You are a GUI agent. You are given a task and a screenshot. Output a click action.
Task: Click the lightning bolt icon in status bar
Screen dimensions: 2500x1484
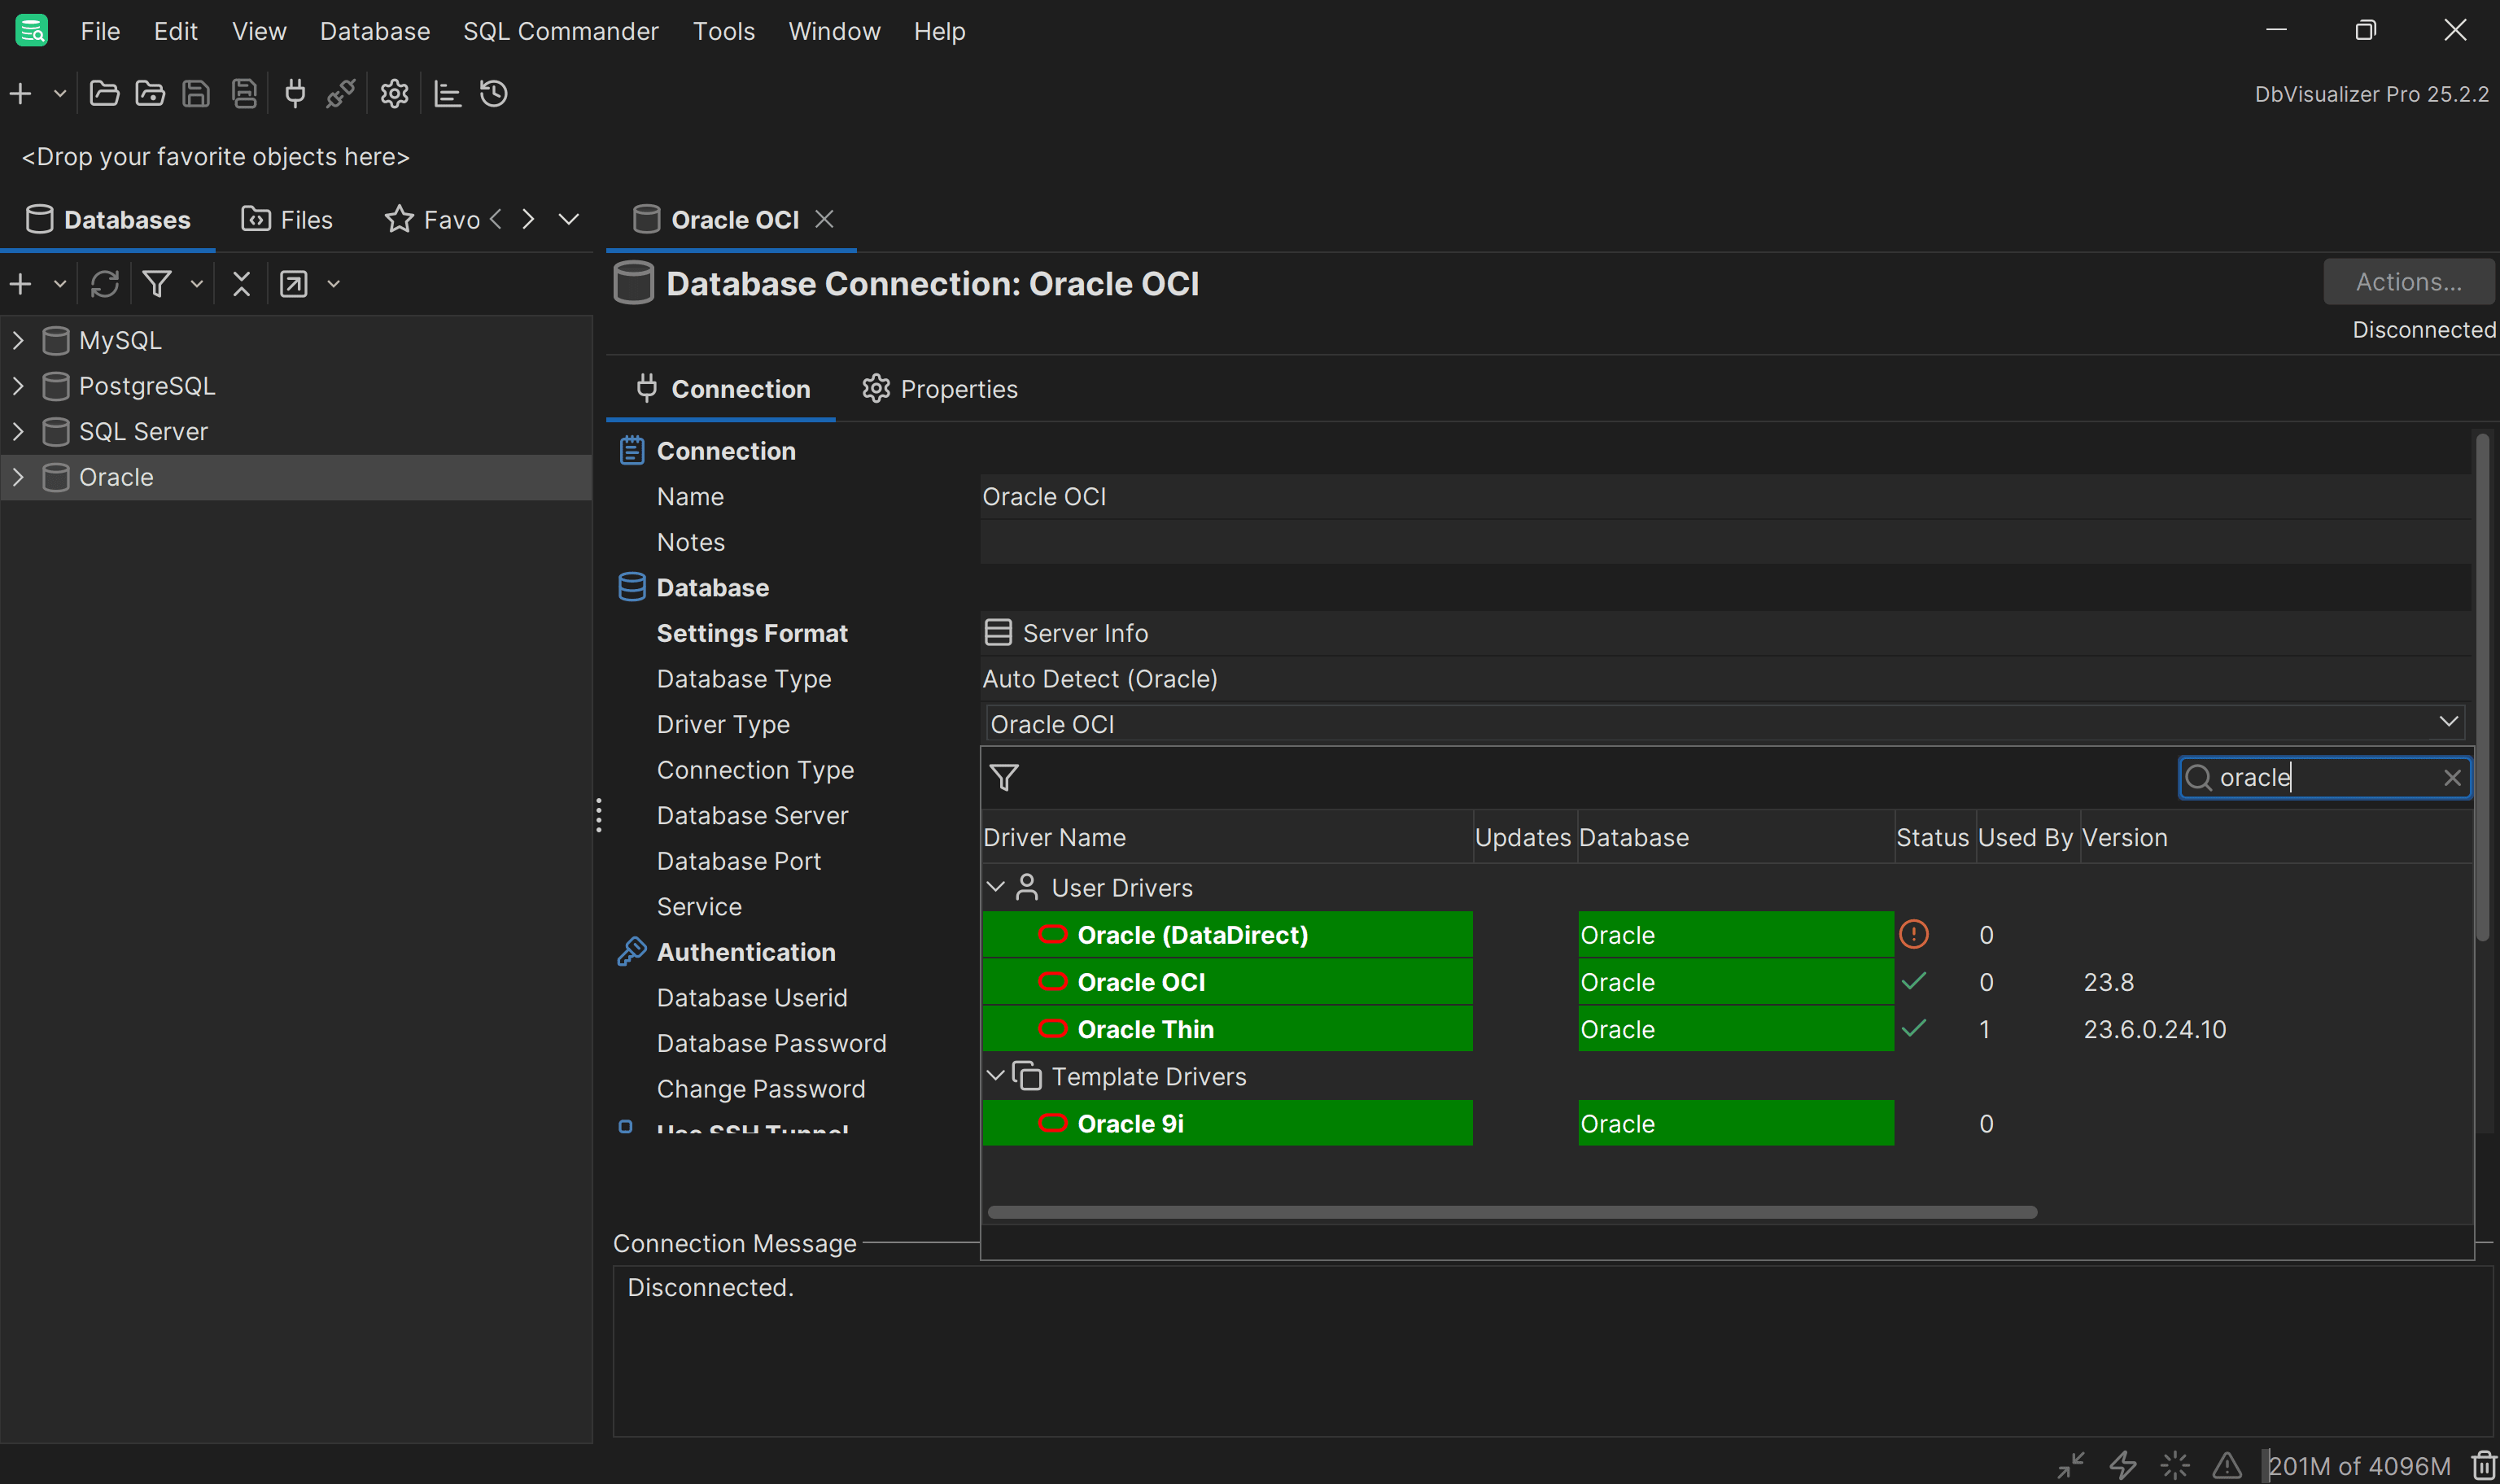pyautogui.click(x=2123, y=1465)
